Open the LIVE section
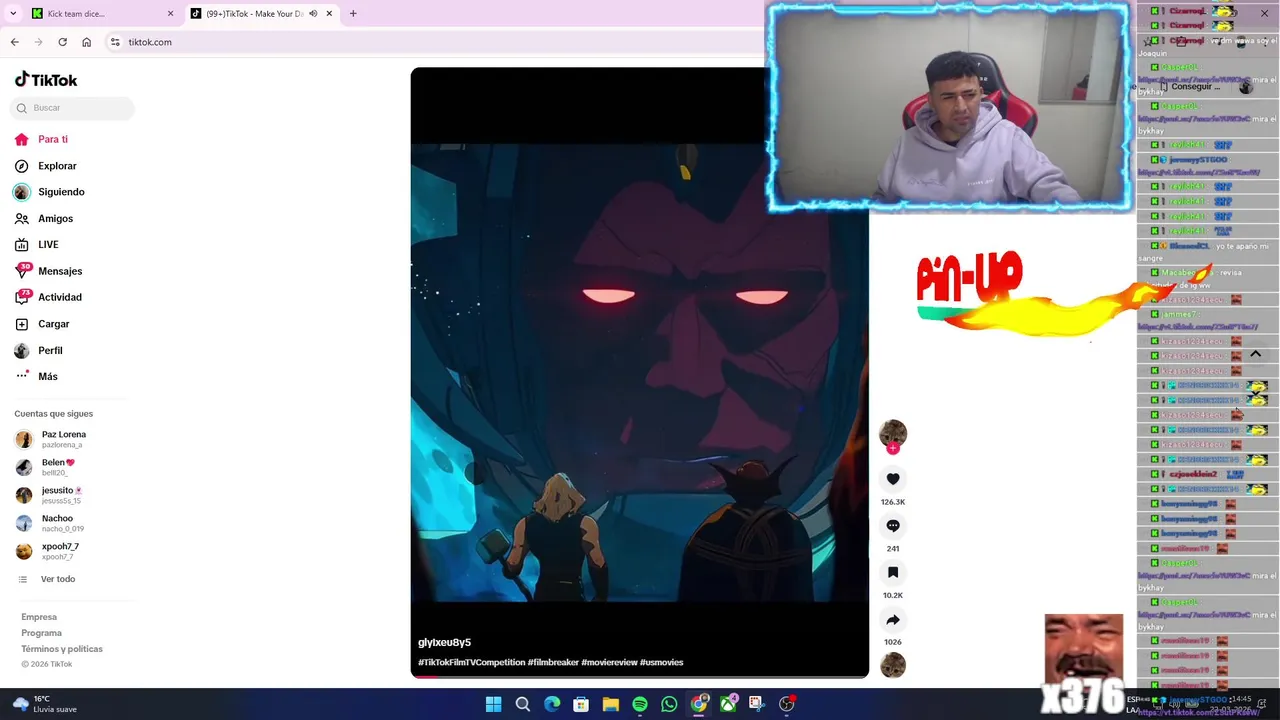 (x=37, y=244)
